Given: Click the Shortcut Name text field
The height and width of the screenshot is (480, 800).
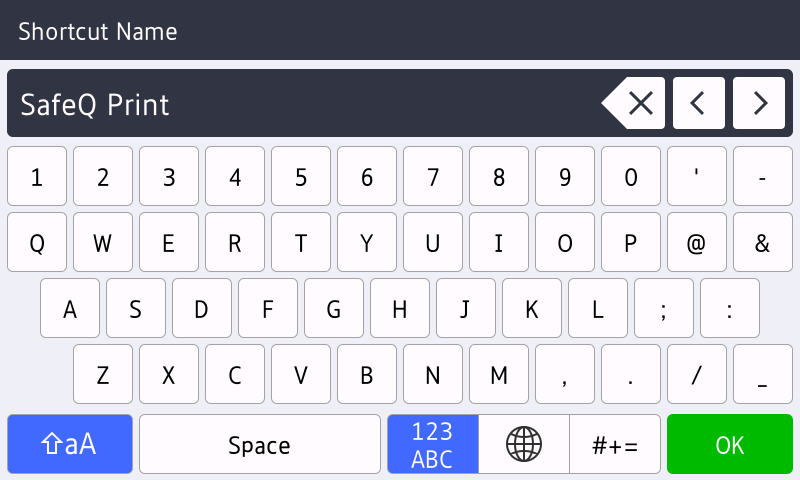Looking at the screenshot, I should [300, 103].
